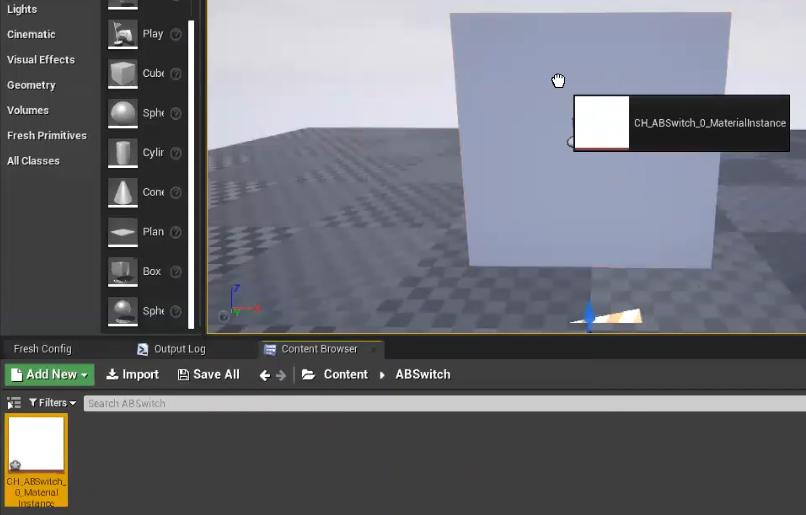Open help for Cylinder actor
Viewport: 806px width, 515px height.
176,153
